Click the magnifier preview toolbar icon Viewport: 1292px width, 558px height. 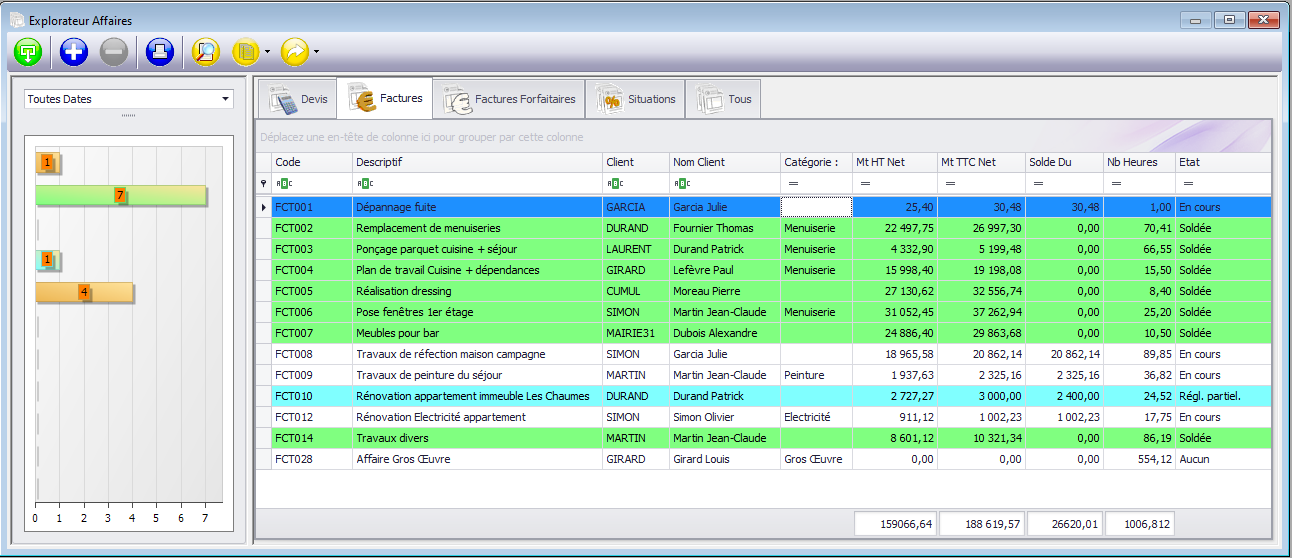(x=205, y=52)
